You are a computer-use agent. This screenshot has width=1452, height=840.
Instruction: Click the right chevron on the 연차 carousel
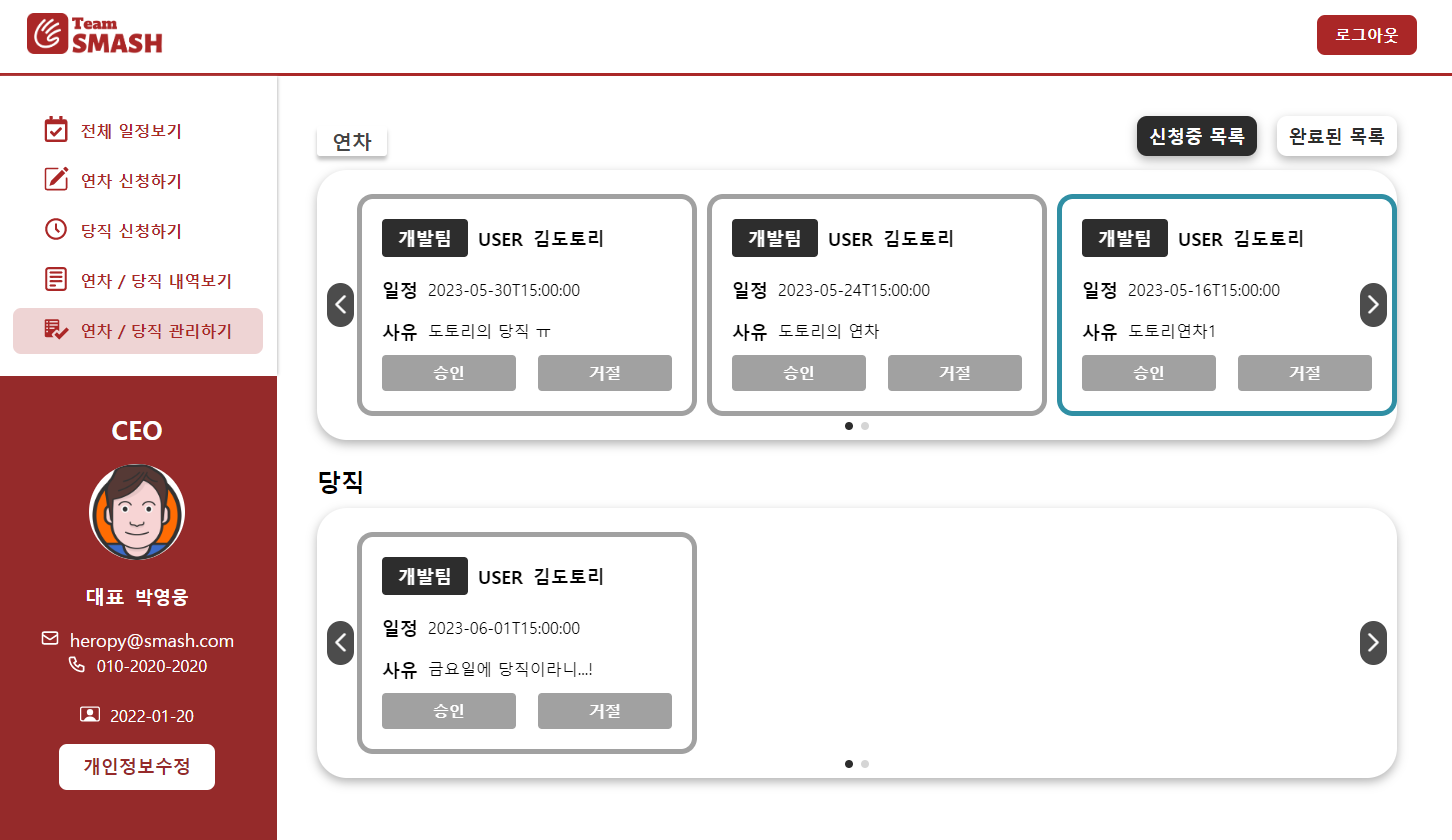pyautogui.click(x=1373, y=305)
